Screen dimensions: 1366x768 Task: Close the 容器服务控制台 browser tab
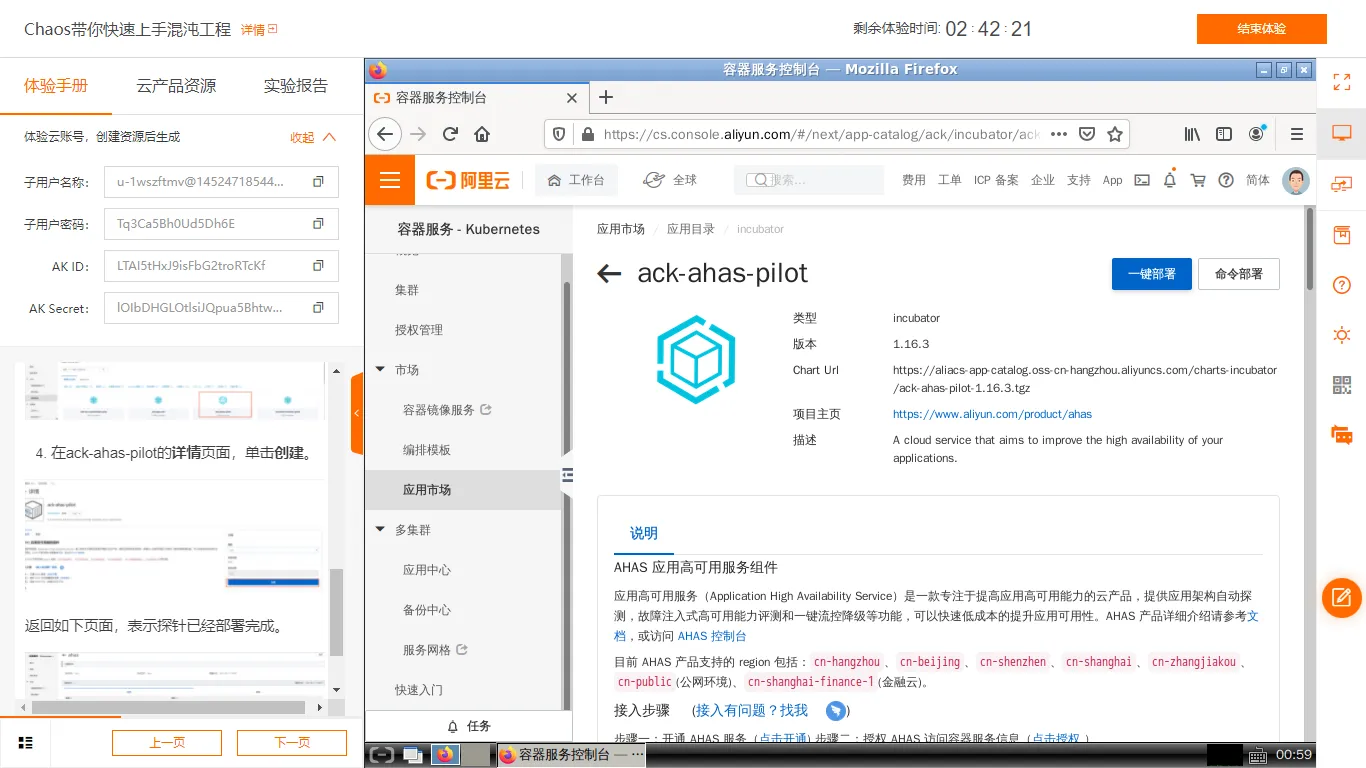pyautogui.click(x=572, y=98)
